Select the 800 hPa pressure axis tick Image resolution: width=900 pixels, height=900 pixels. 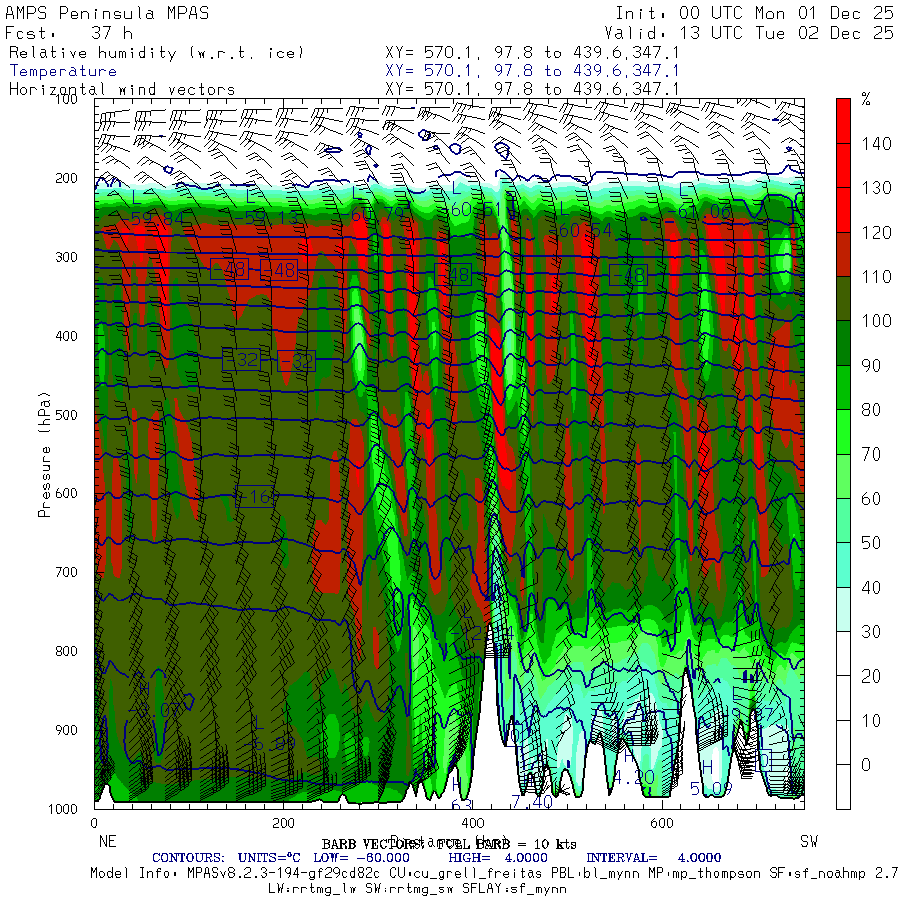[x=66, y=651]
